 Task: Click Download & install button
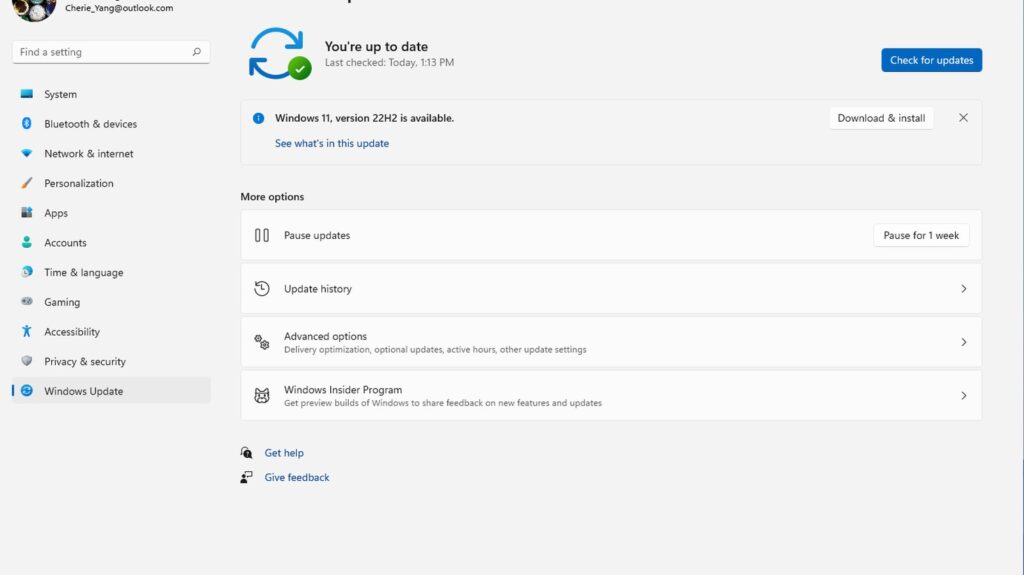[881, 118]
